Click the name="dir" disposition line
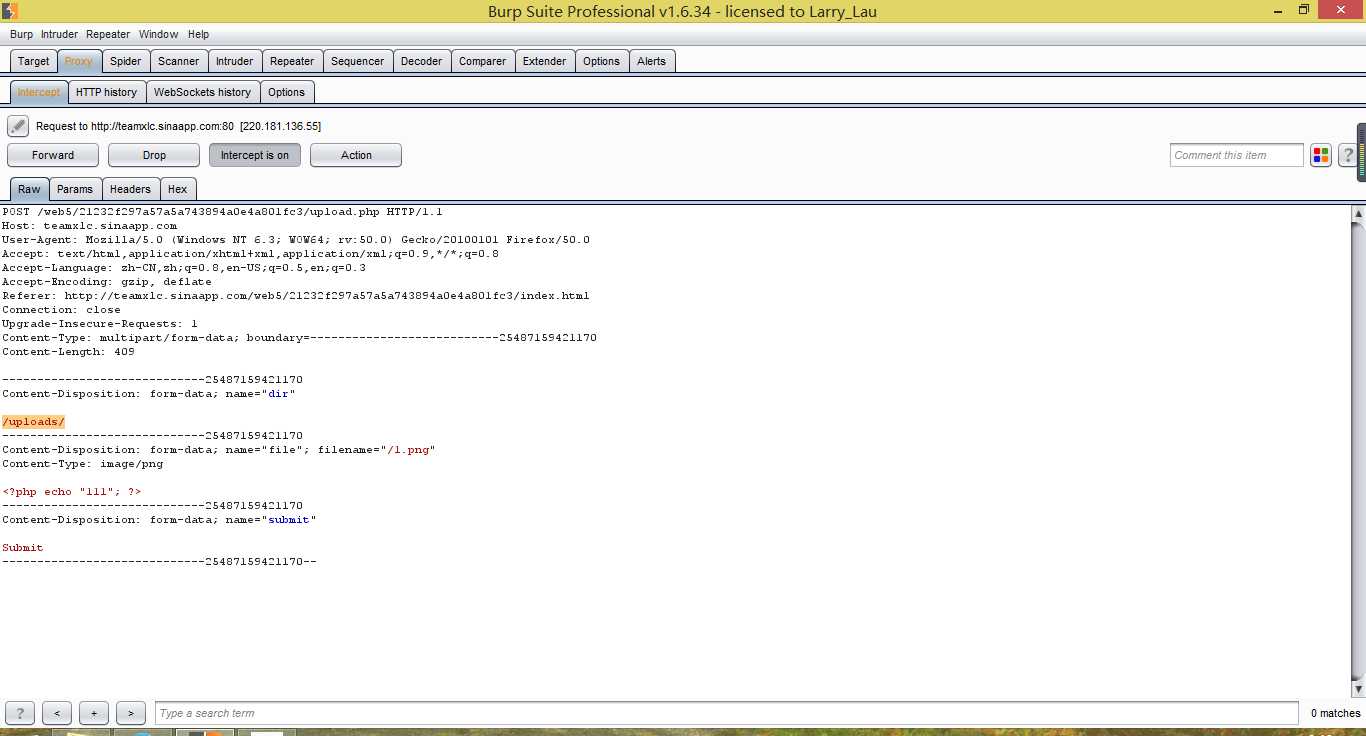The width and height of the screenshot is (1366, 736). [149, 394]
